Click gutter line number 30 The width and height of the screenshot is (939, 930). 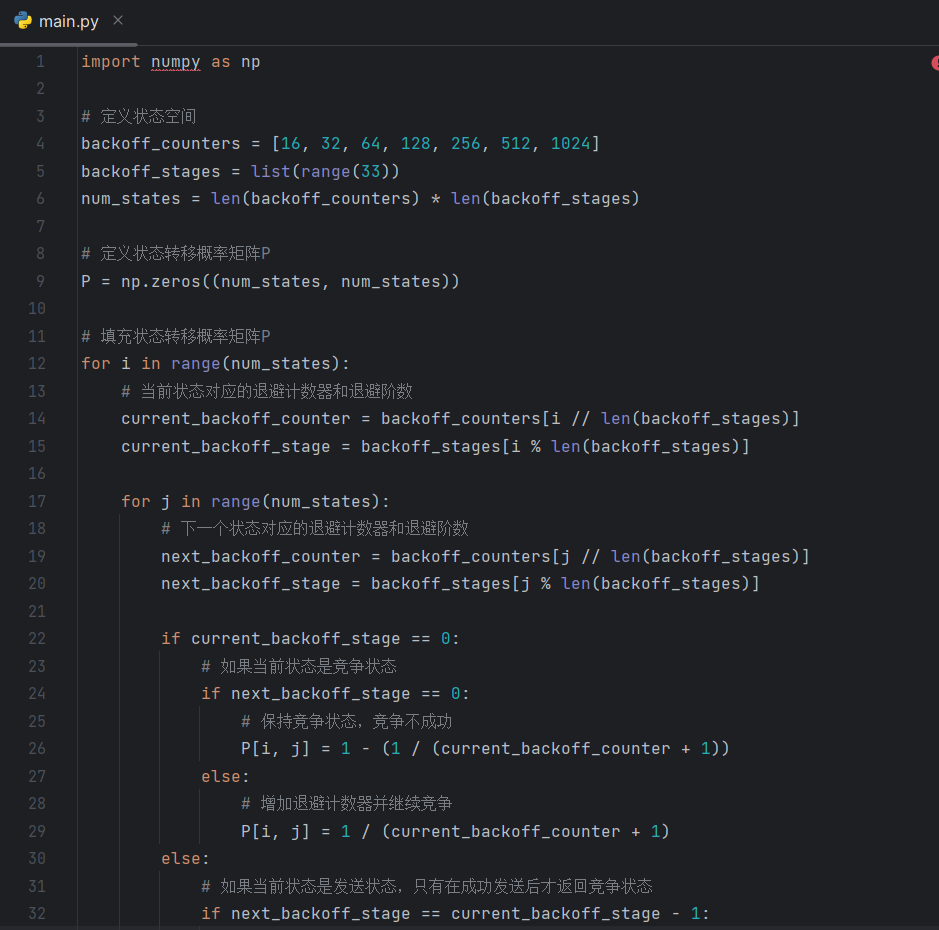point(37,859)
